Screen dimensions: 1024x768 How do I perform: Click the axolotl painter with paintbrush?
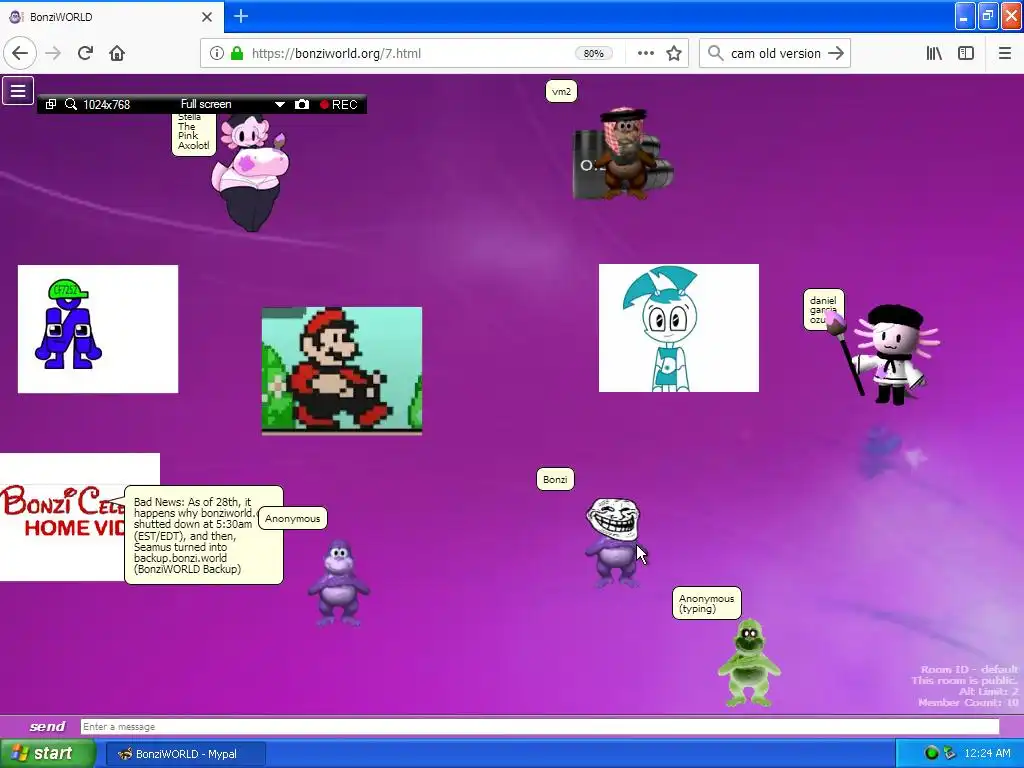pyautogui.click(x=888, y=355)
